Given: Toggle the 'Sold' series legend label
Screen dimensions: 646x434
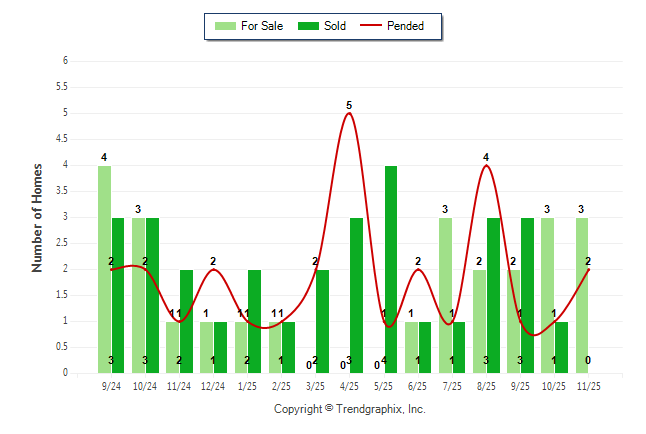Looking at the screenshot, I should pyautogui.click(x=335, y=26).
